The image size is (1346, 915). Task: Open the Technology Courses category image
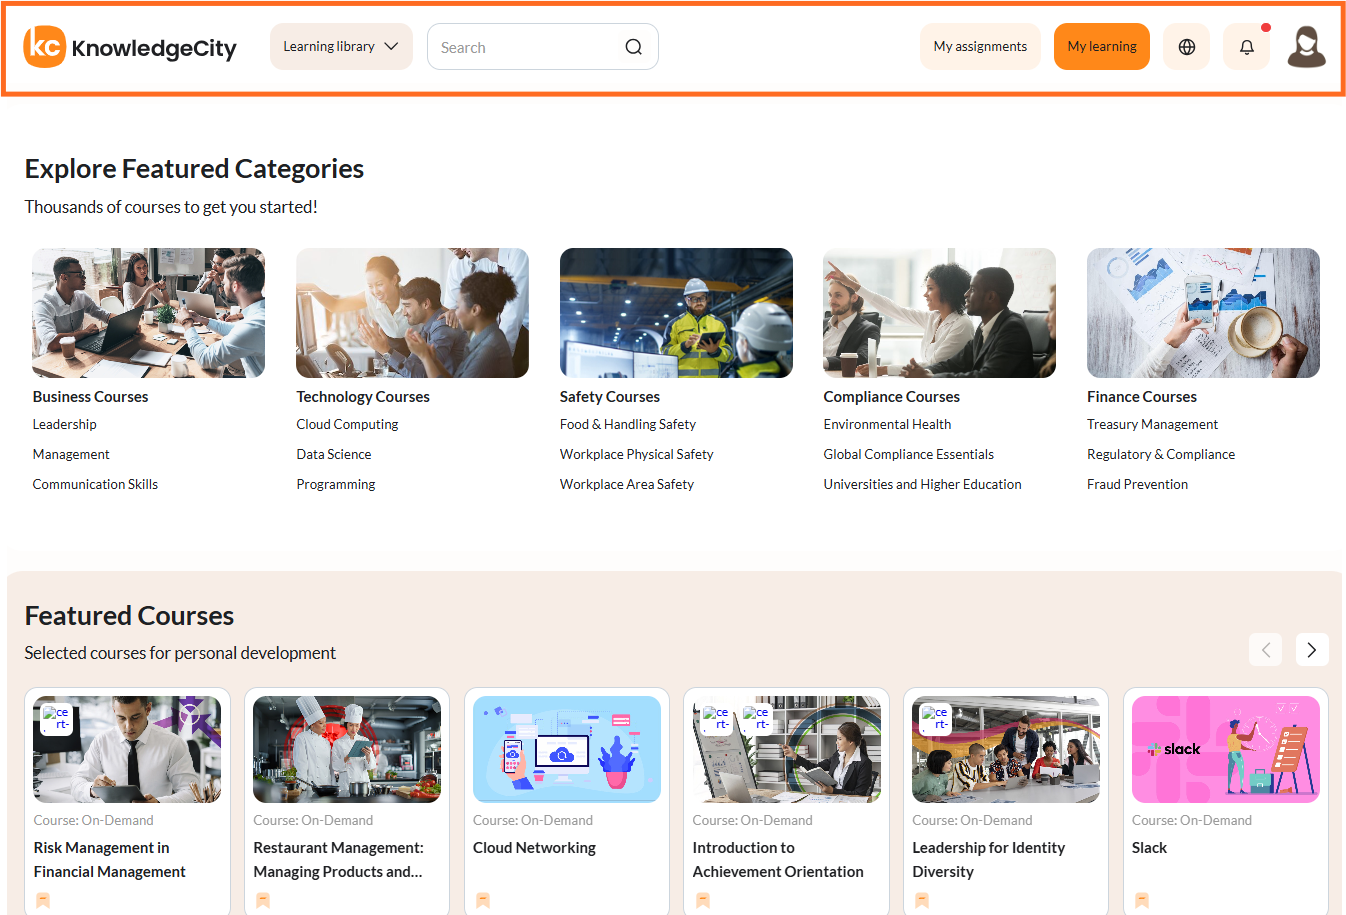pos(412,313)
